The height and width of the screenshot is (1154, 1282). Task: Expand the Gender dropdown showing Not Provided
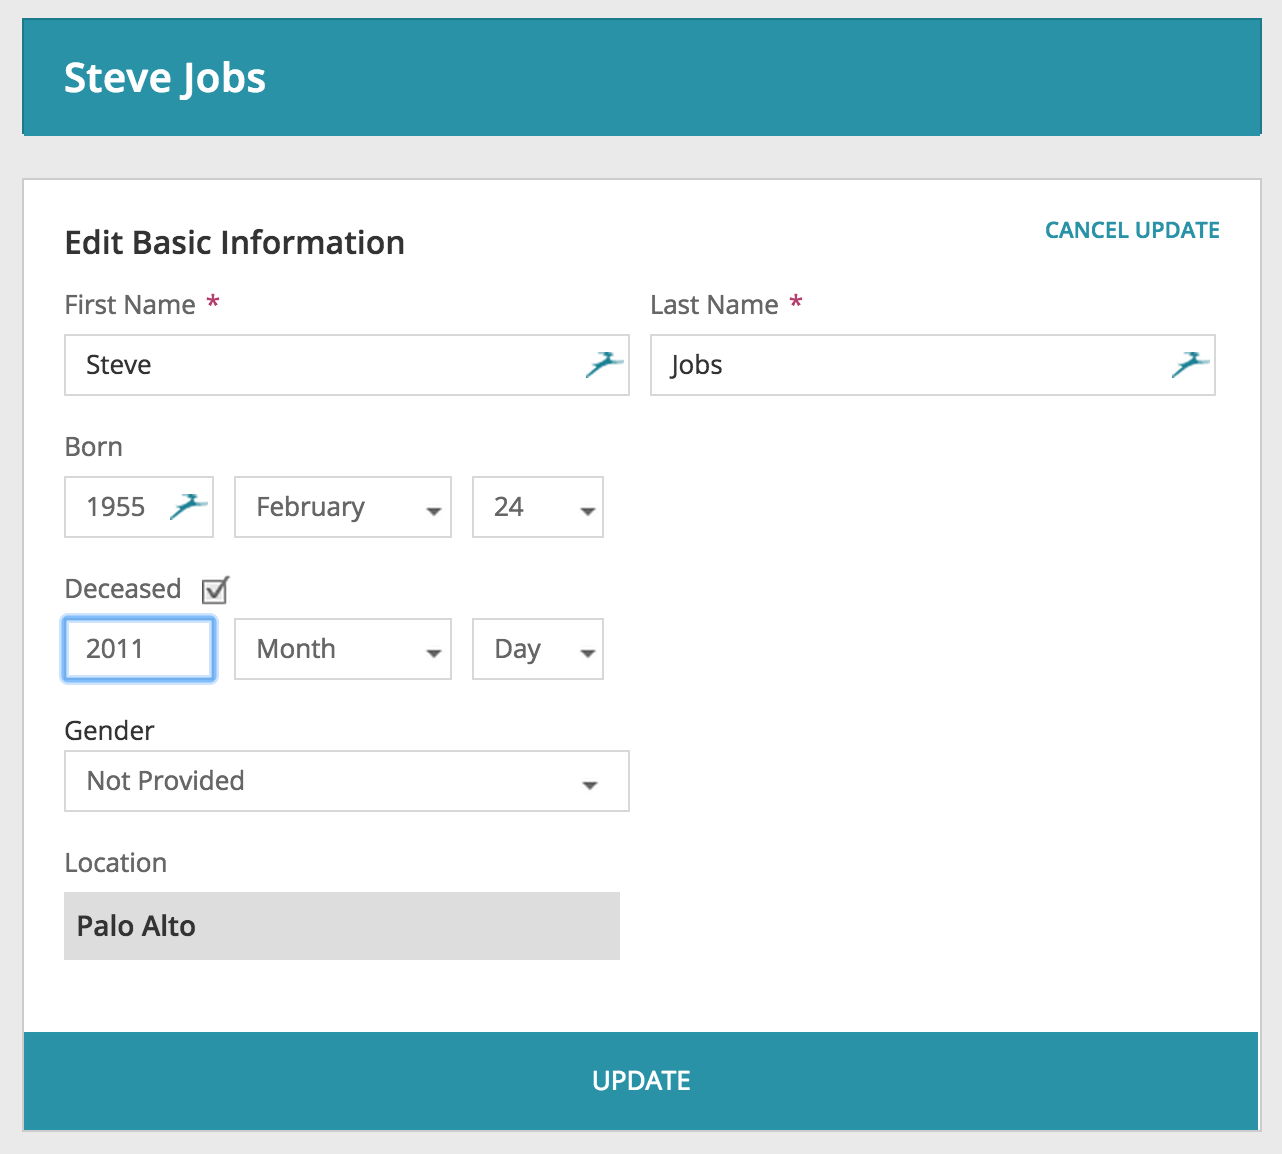point(347,781)
